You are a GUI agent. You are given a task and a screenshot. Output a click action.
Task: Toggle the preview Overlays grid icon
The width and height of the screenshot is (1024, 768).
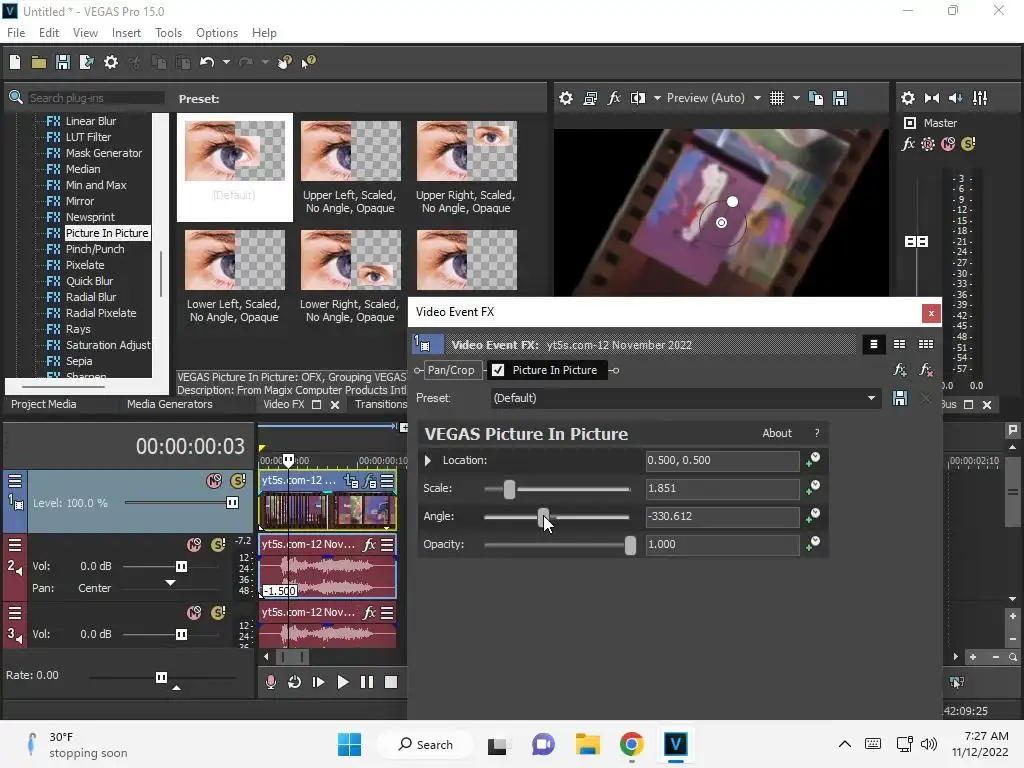click(x=776, y=98)
